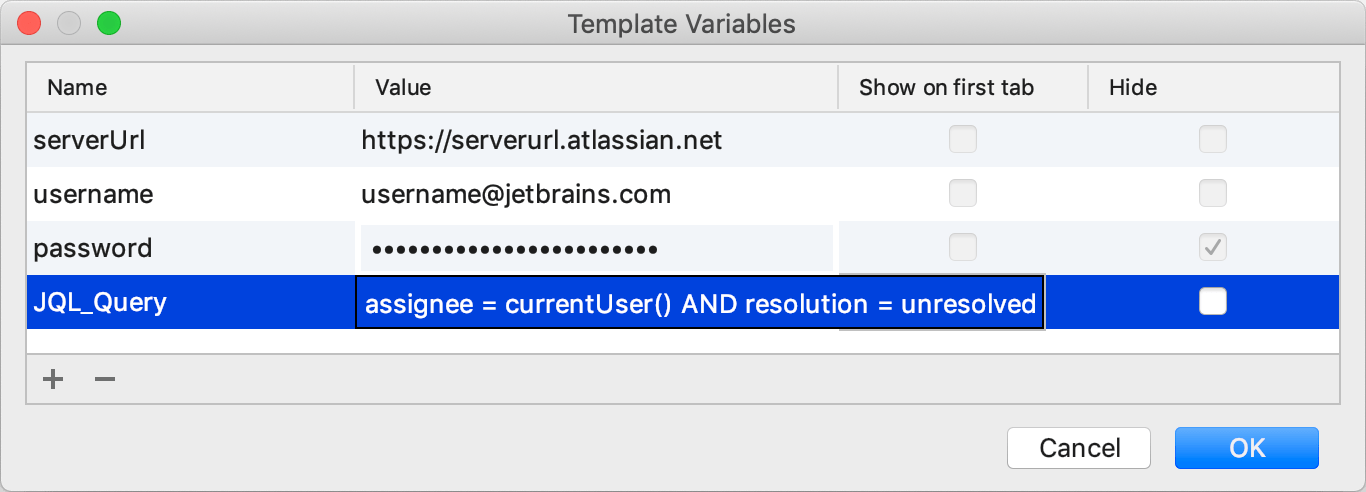Click the Cancel button
The image size is (1366, 492).
(1079, 448)
